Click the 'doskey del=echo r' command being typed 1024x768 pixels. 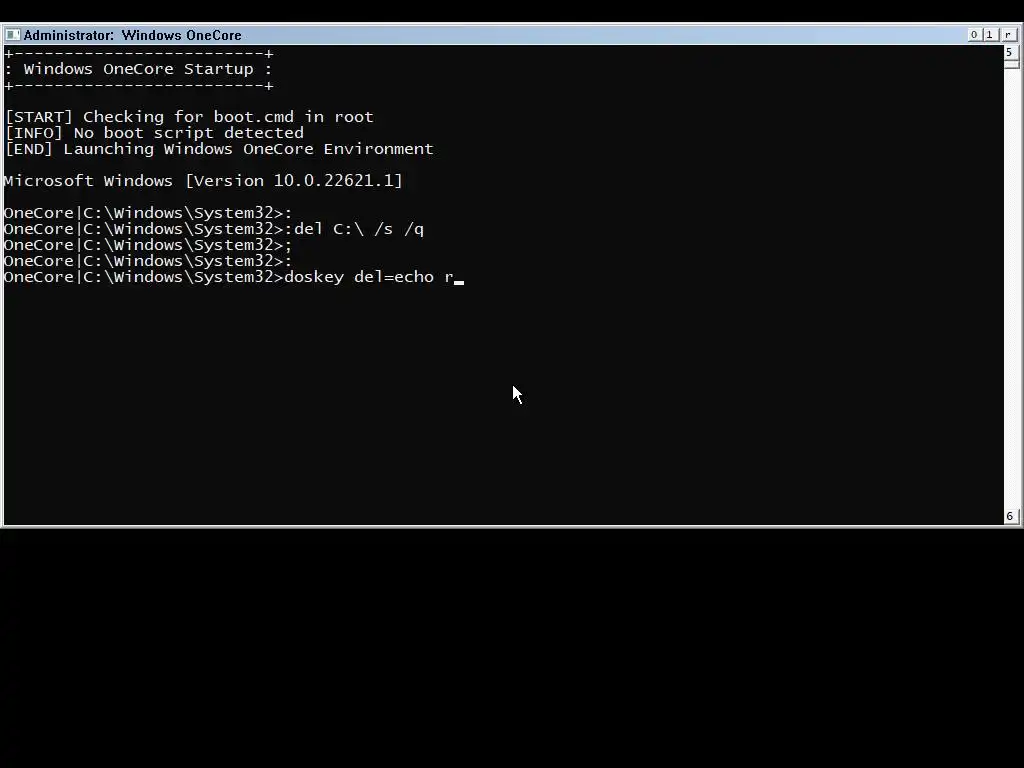369,277
